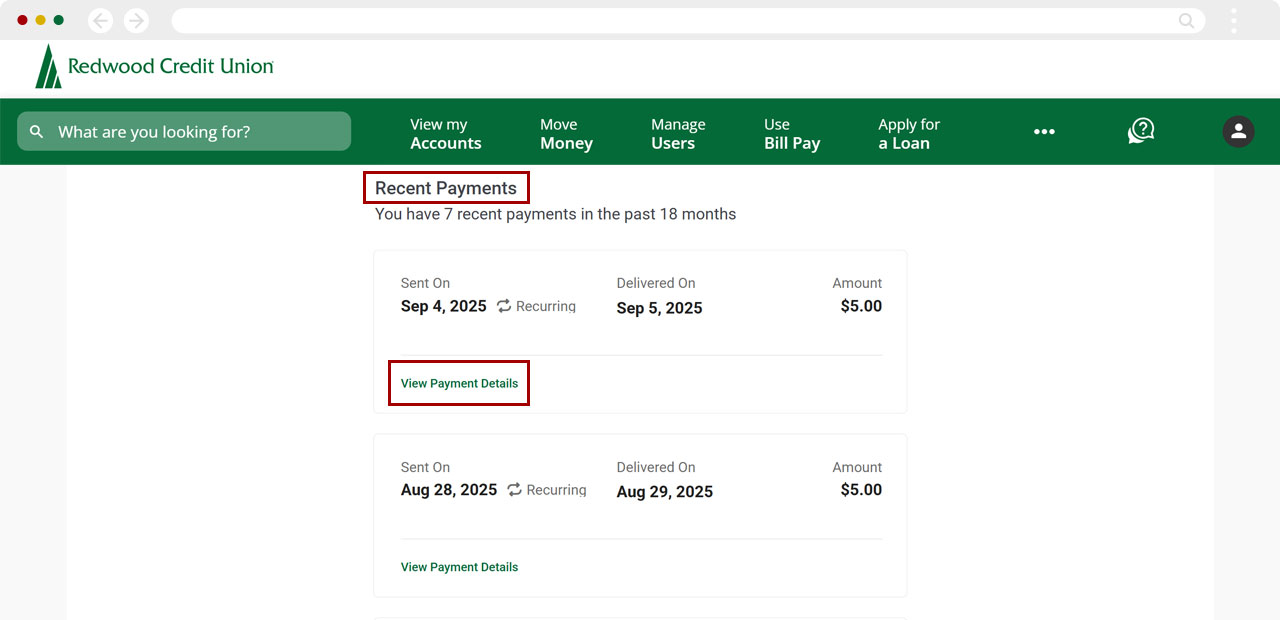
Task: Click the recurring icon on the Sep 4 payment
Action: tap(504, 306)
